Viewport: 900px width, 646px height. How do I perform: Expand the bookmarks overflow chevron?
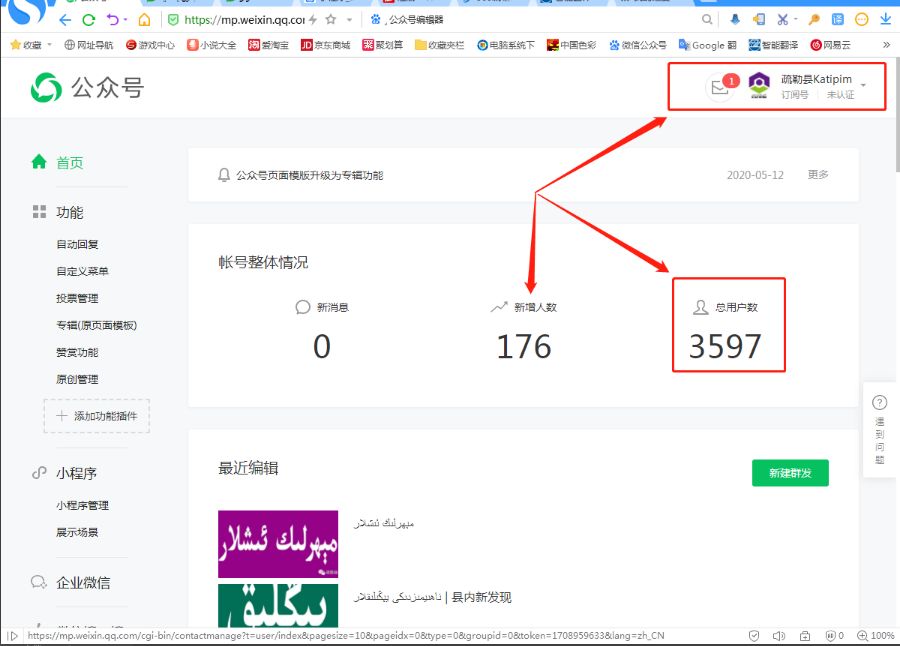(886, 45)
